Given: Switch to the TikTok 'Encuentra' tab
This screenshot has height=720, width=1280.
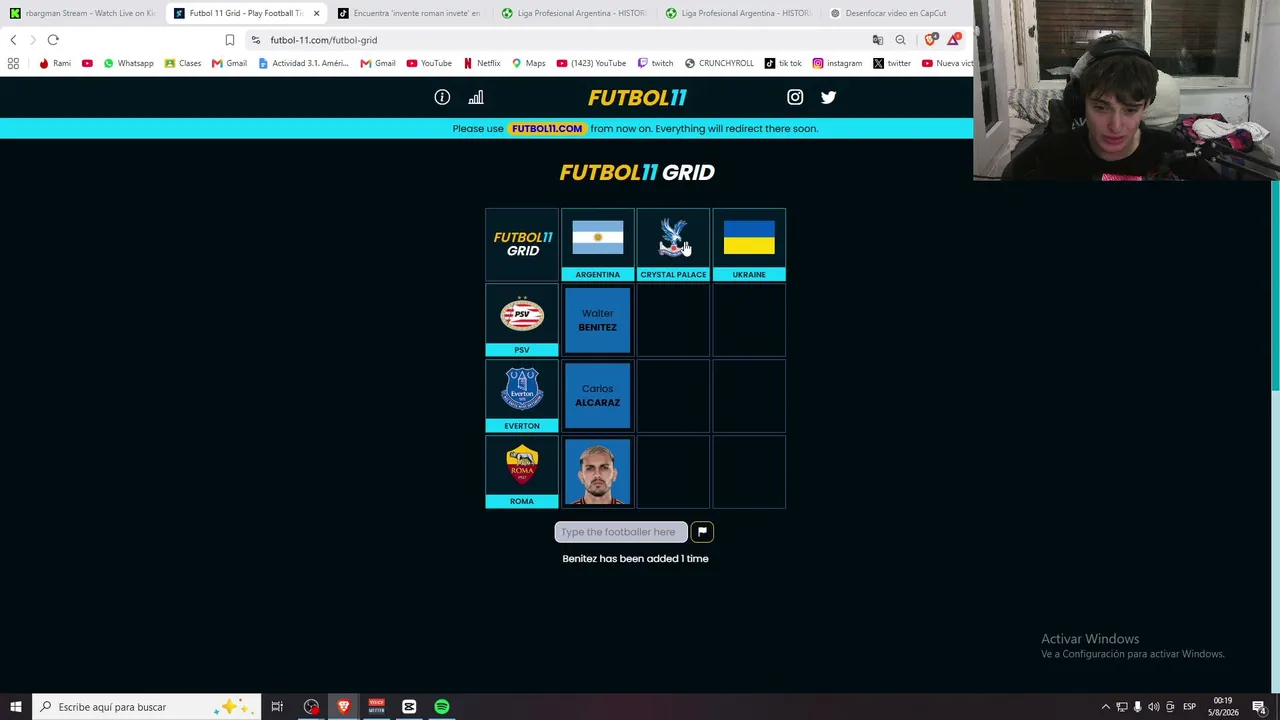Looking at the screenshot, I should click(410, 13).
